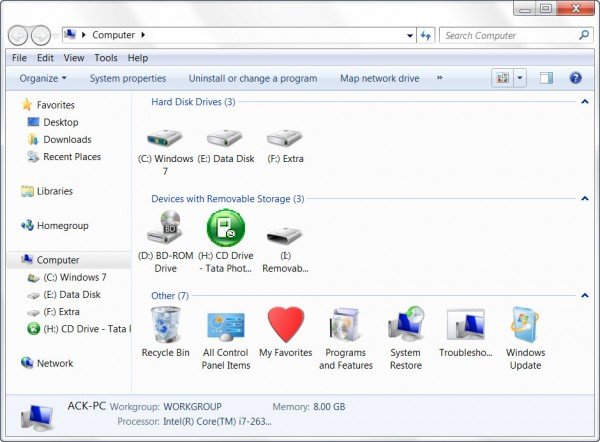Select Desktop in navigation pane
The width and height of the screenshot is (600, 442).
61,122
